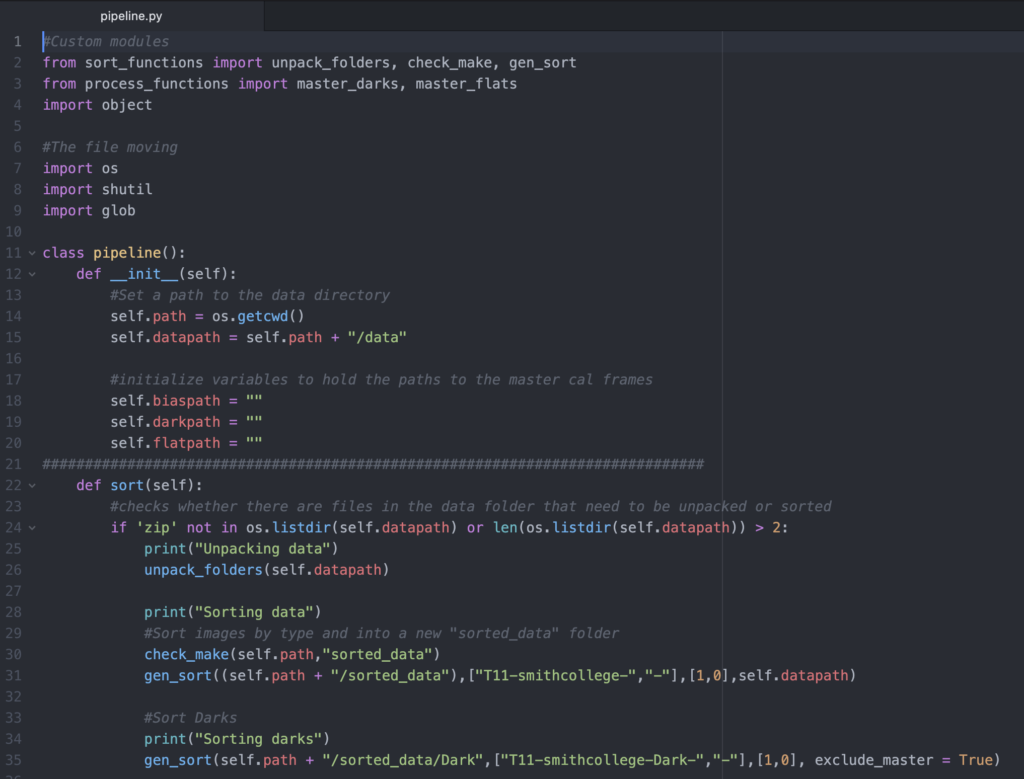Collapse the __init__ method fold arrow
This screenshot has height=779, width=1024.
32,274
